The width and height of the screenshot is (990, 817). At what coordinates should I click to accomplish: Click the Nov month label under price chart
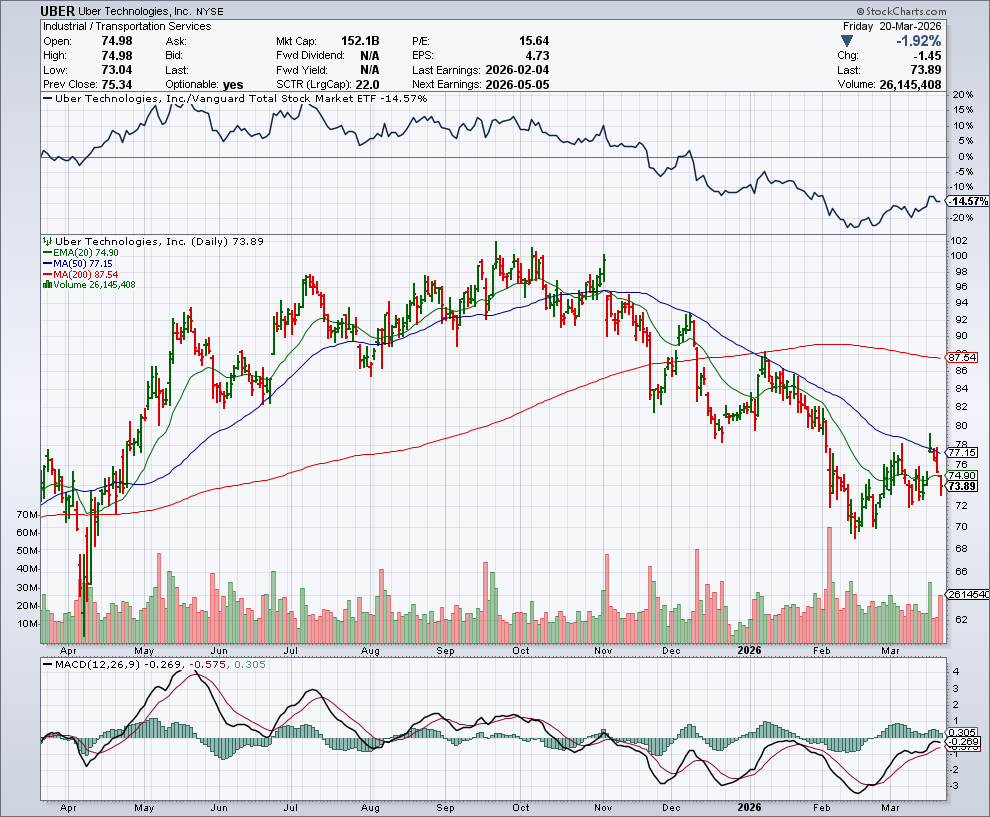click(x=604, y=650)
